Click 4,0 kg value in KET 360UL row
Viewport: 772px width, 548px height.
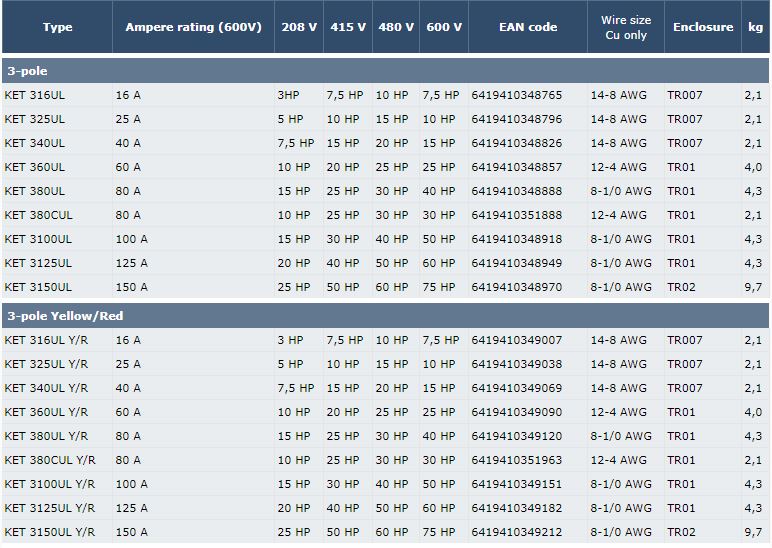click(x=753, y=167)
